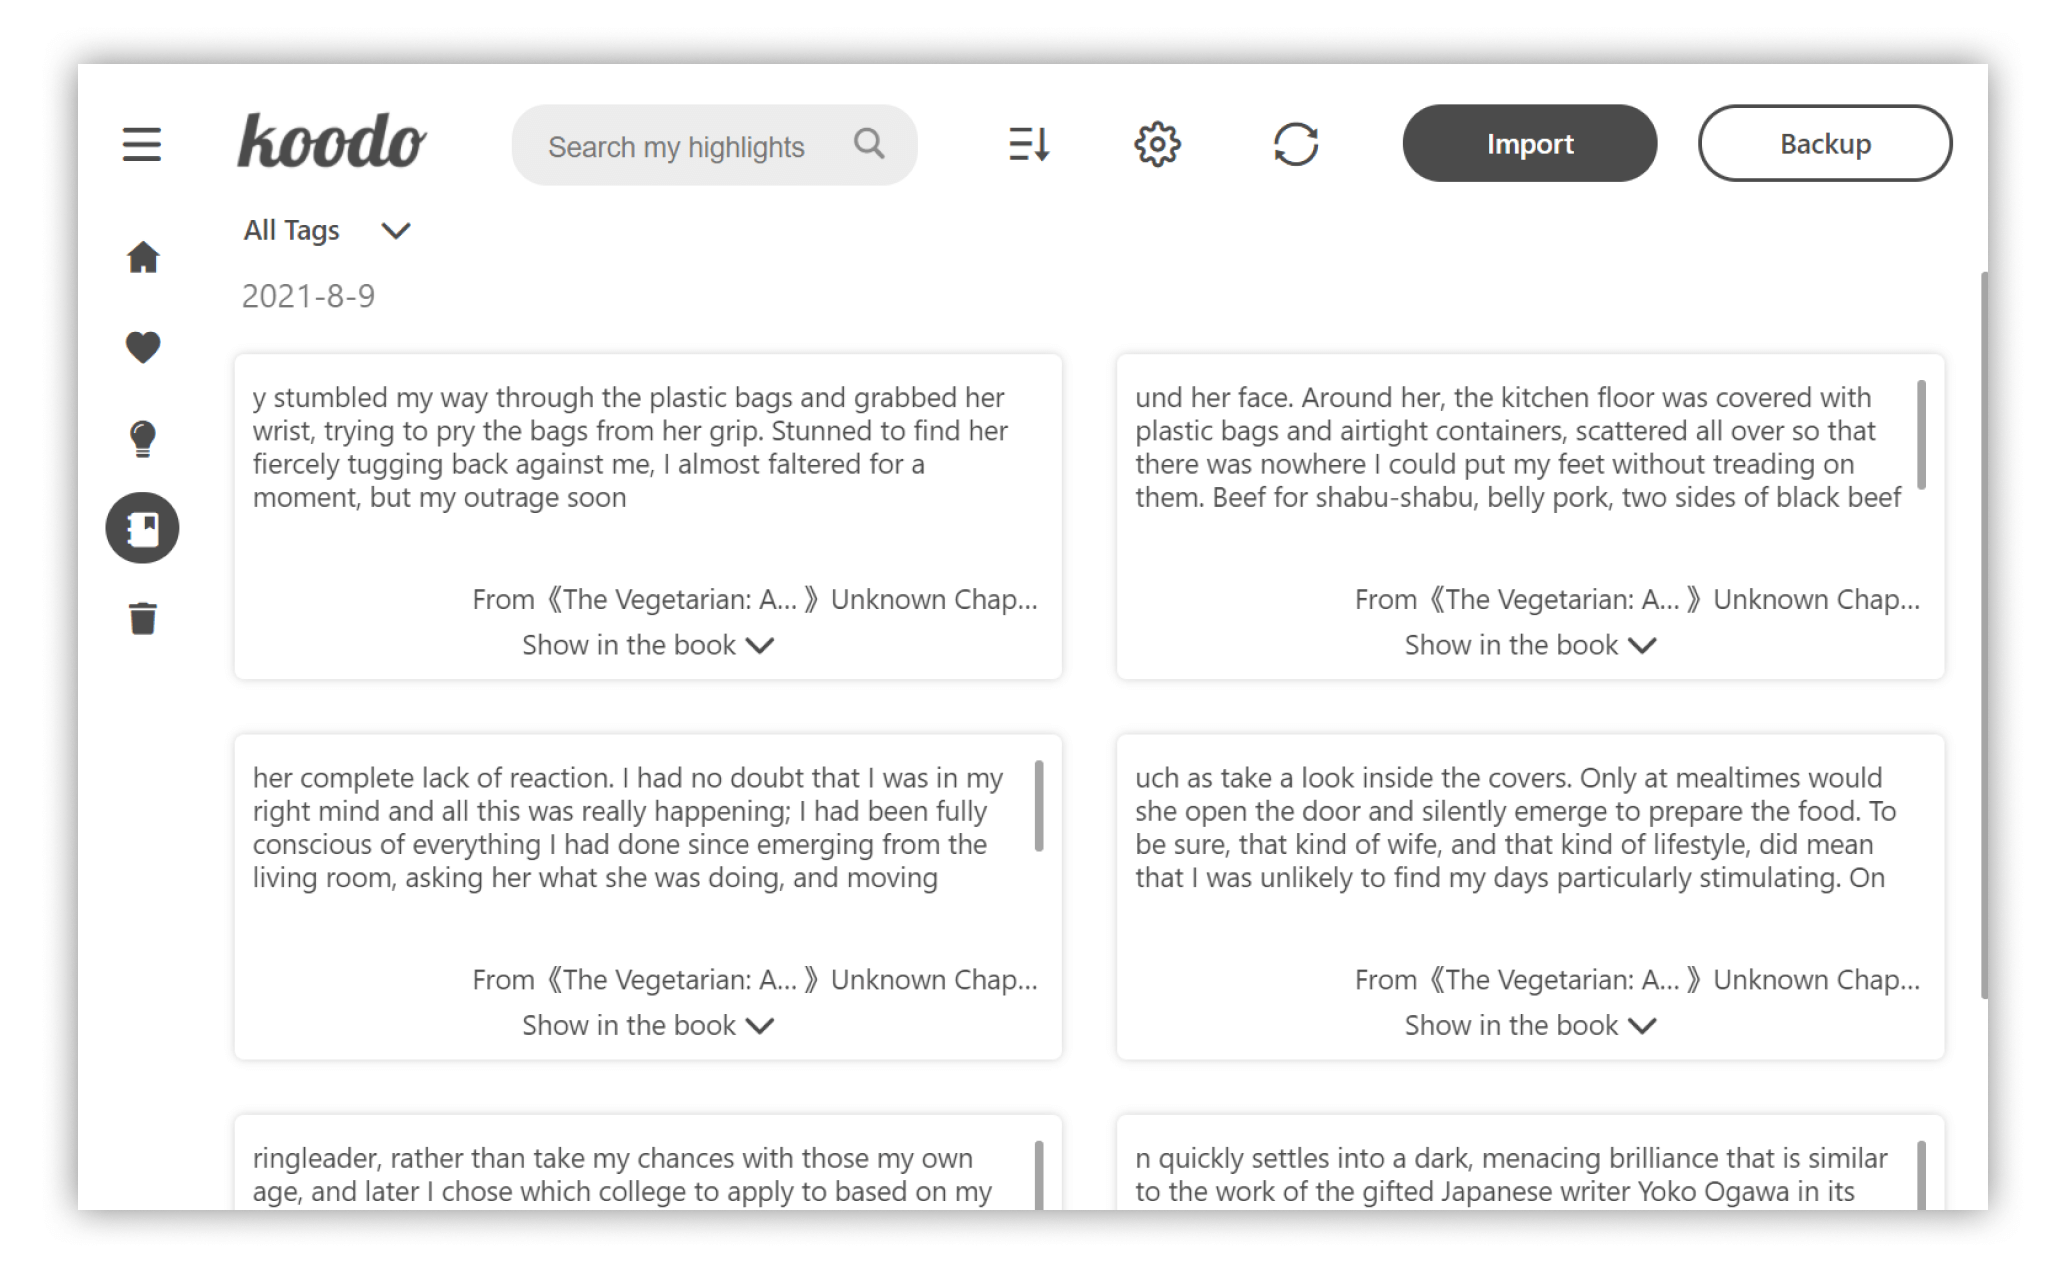The image size is (2065, 1274).
Task: Click the sort order icon
Action: [x=1028, y=143]
